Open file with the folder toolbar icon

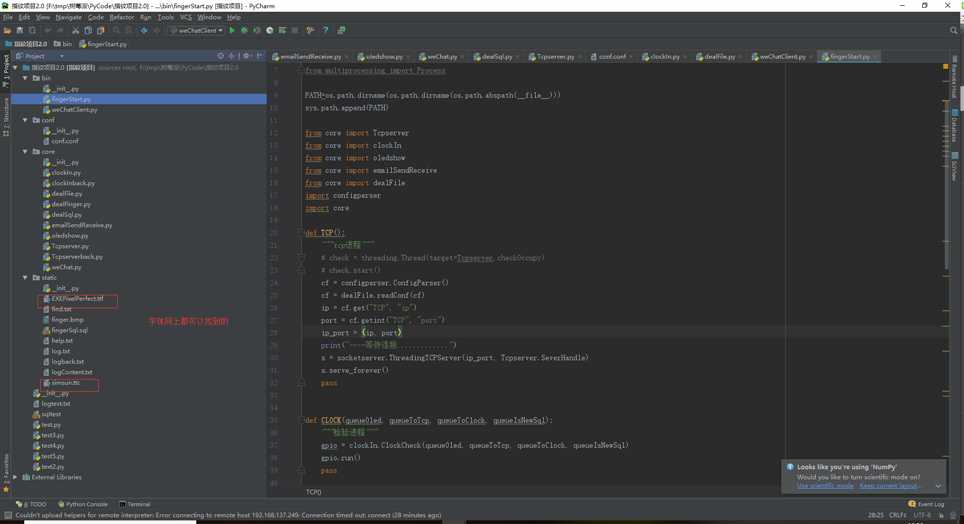click(7, 30)
